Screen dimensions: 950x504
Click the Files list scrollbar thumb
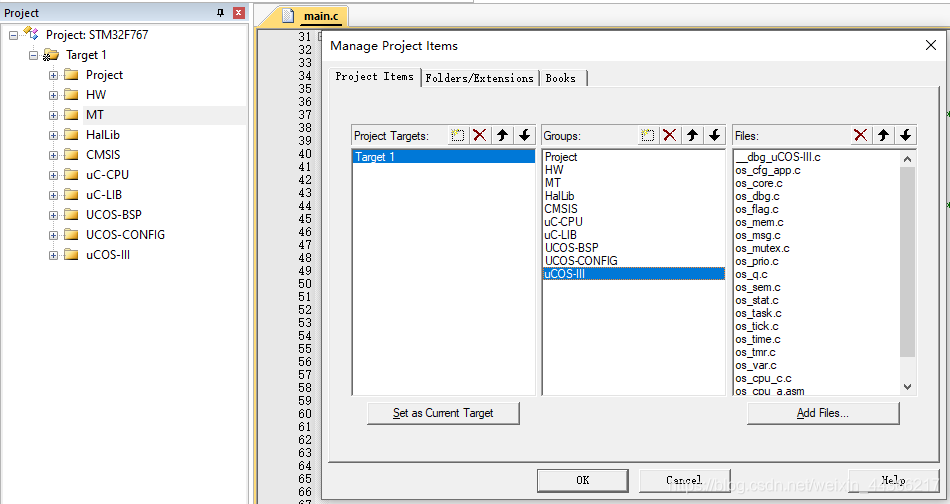(907, 262)
